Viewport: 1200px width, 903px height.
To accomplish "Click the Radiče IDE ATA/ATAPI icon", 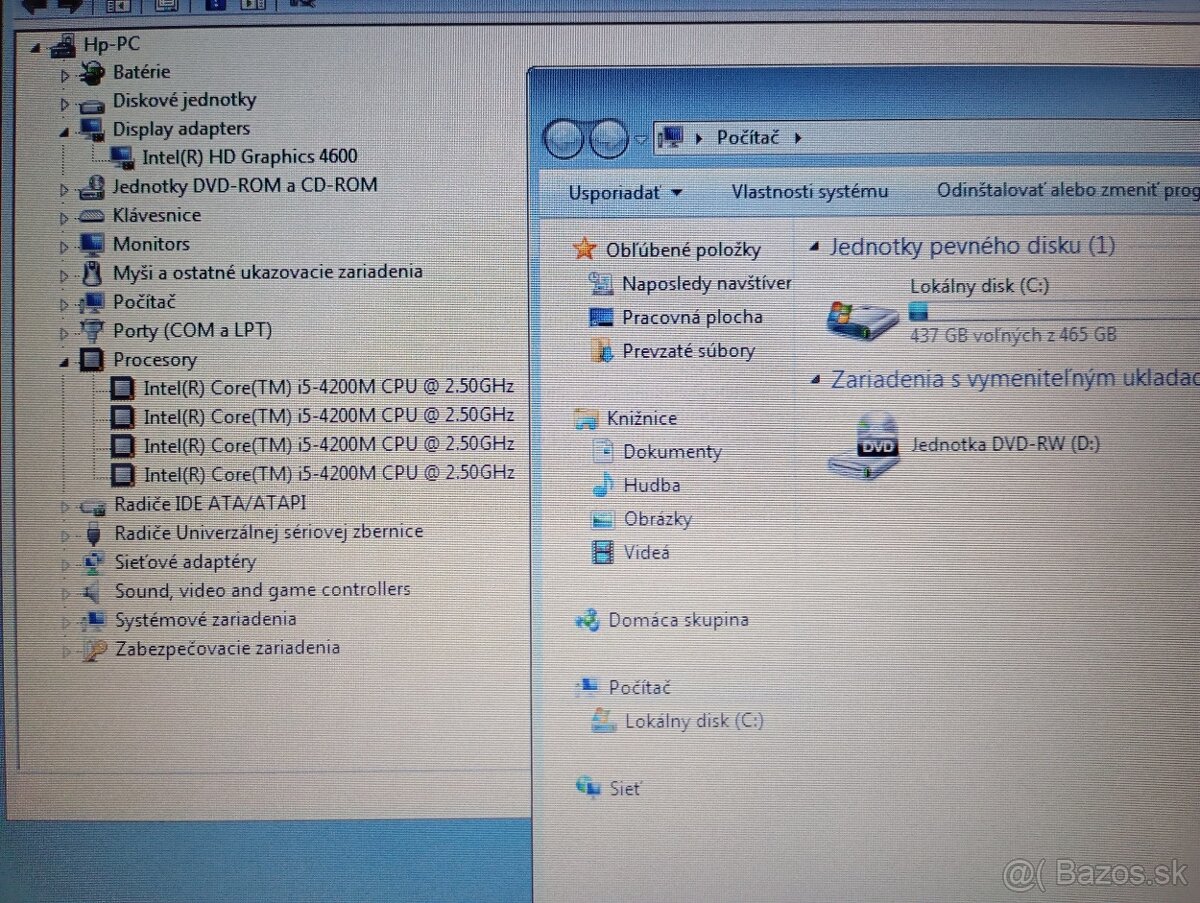I will [93, 506].
